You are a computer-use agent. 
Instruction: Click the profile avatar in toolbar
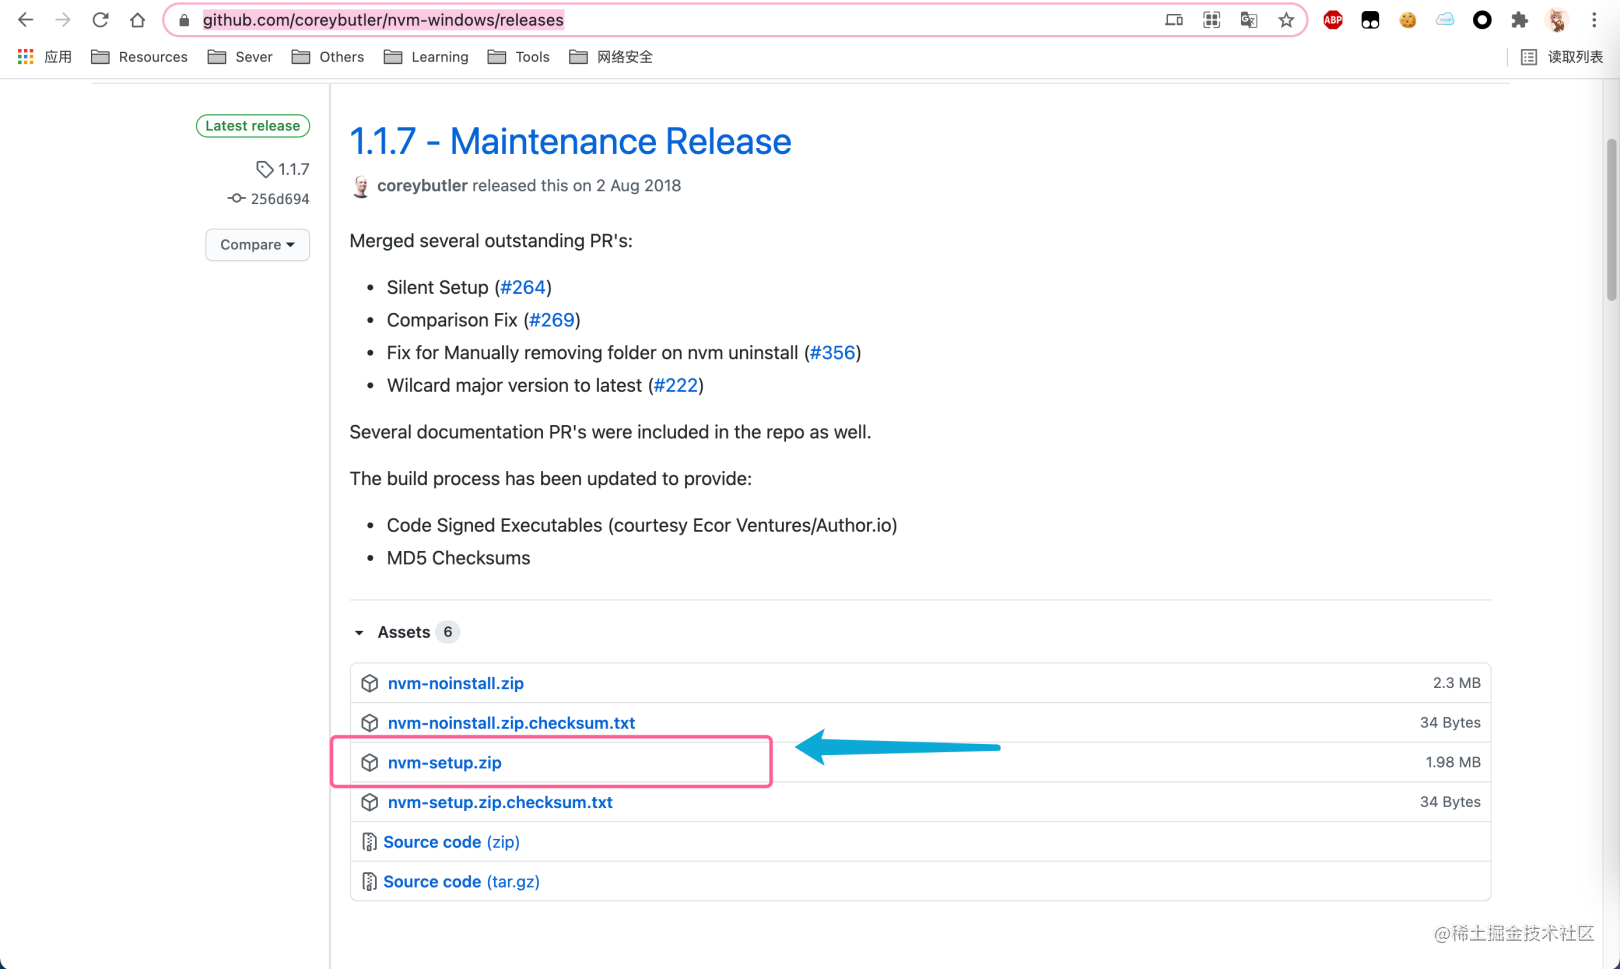1557,20
